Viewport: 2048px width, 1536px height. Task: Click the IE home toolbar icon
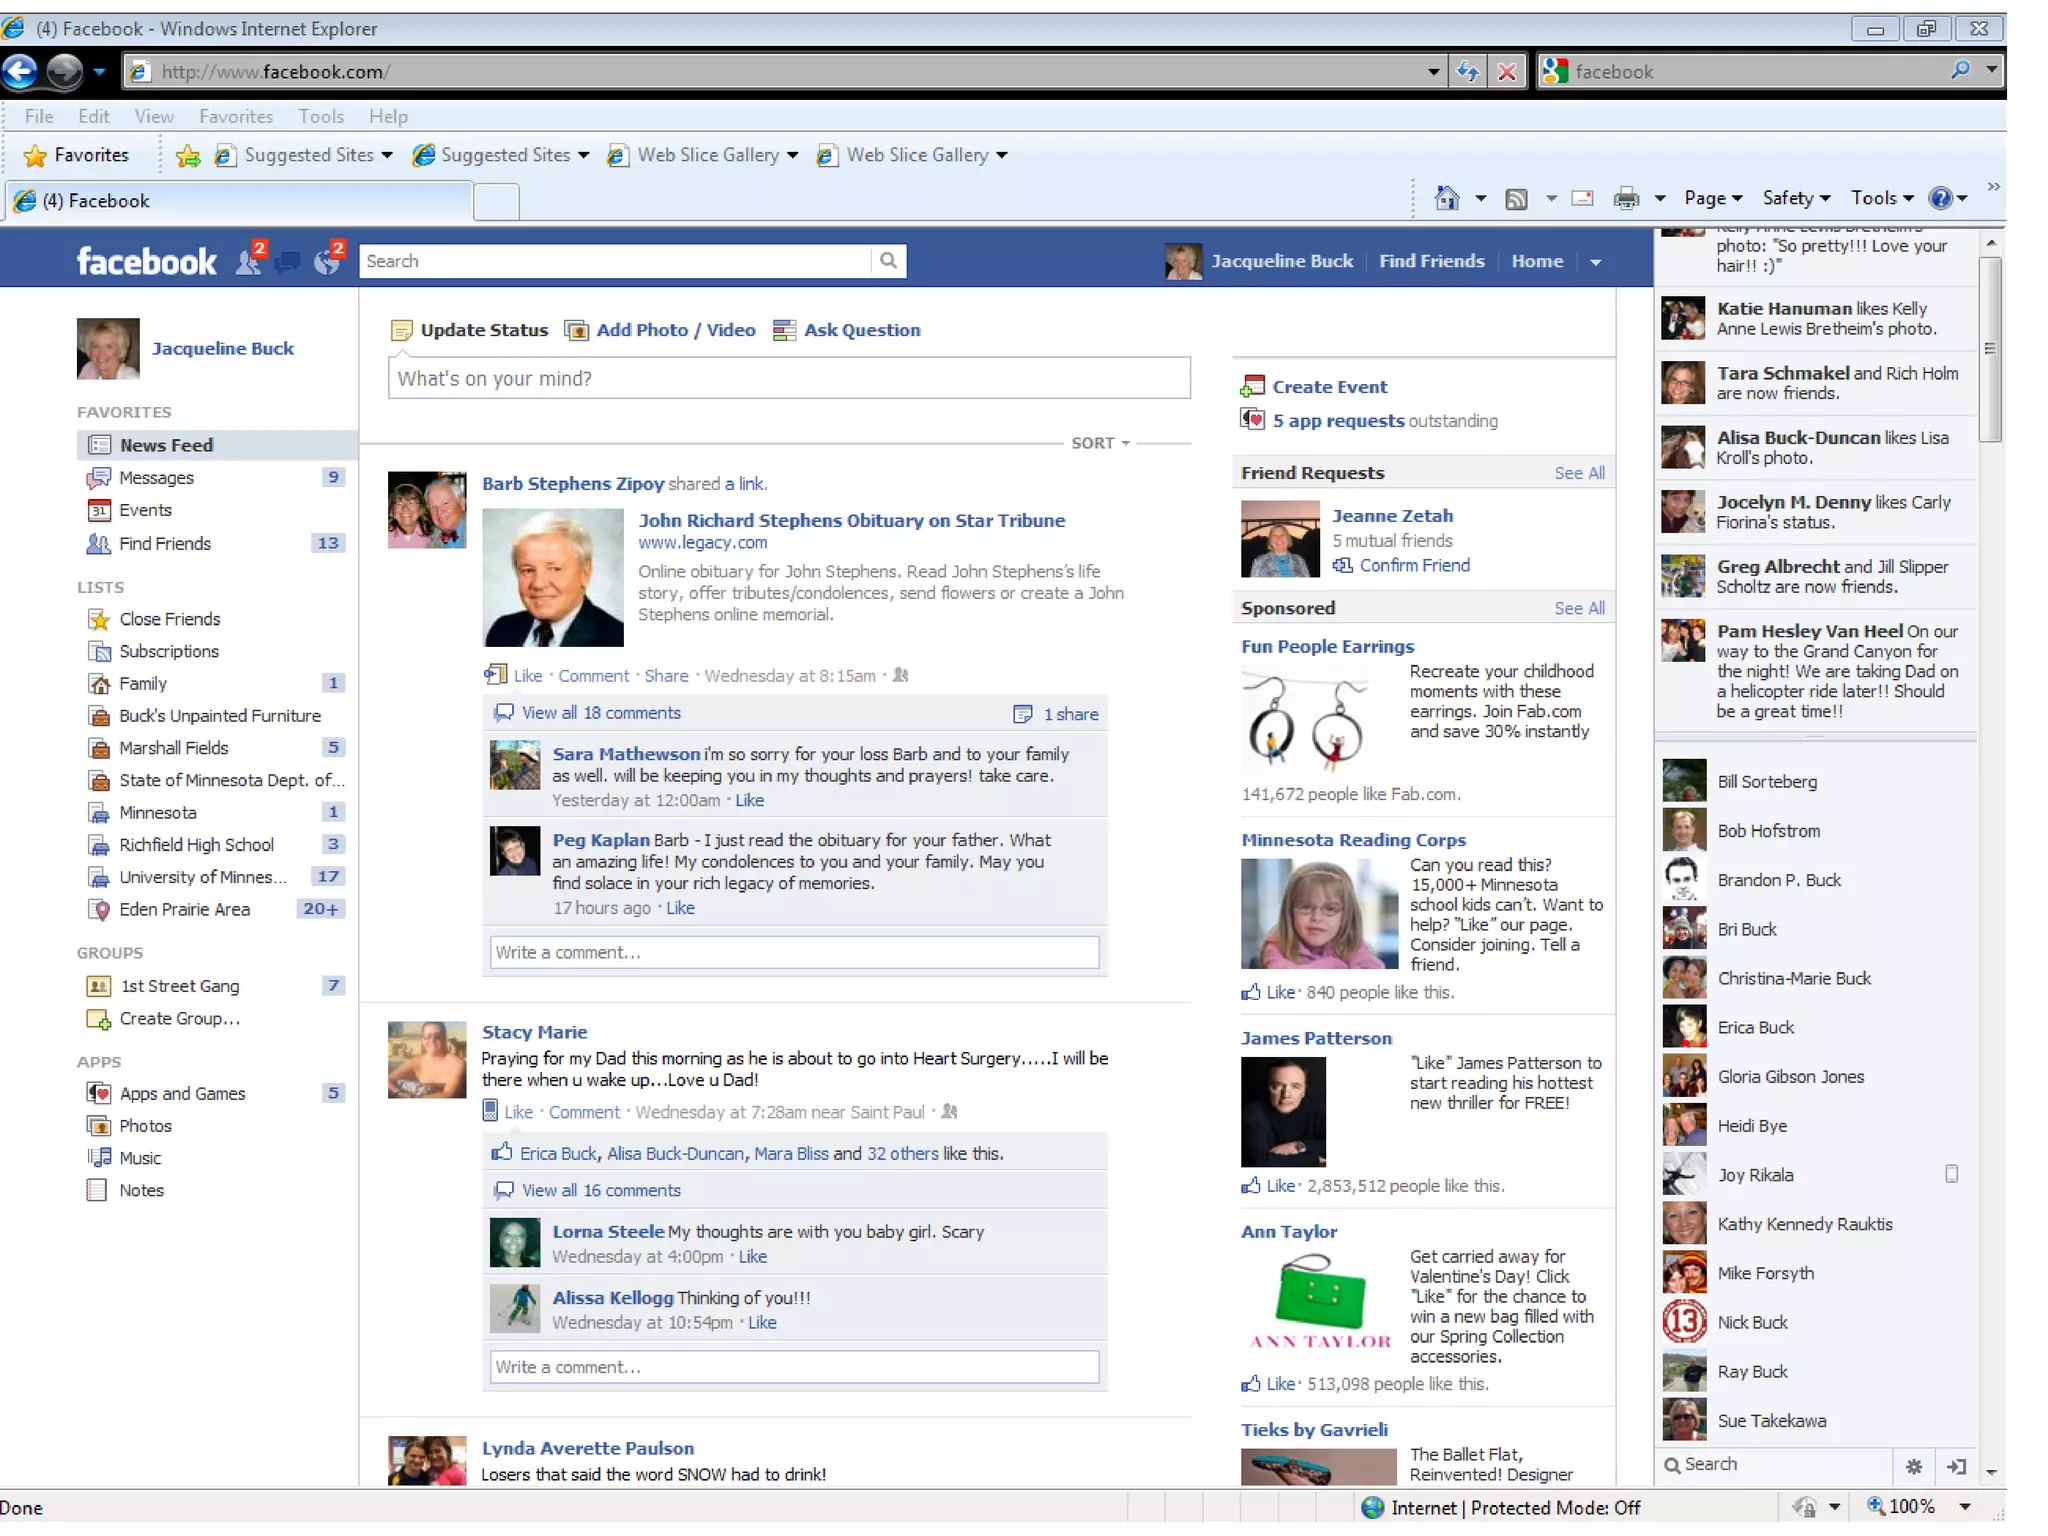tap(1446, 198)
